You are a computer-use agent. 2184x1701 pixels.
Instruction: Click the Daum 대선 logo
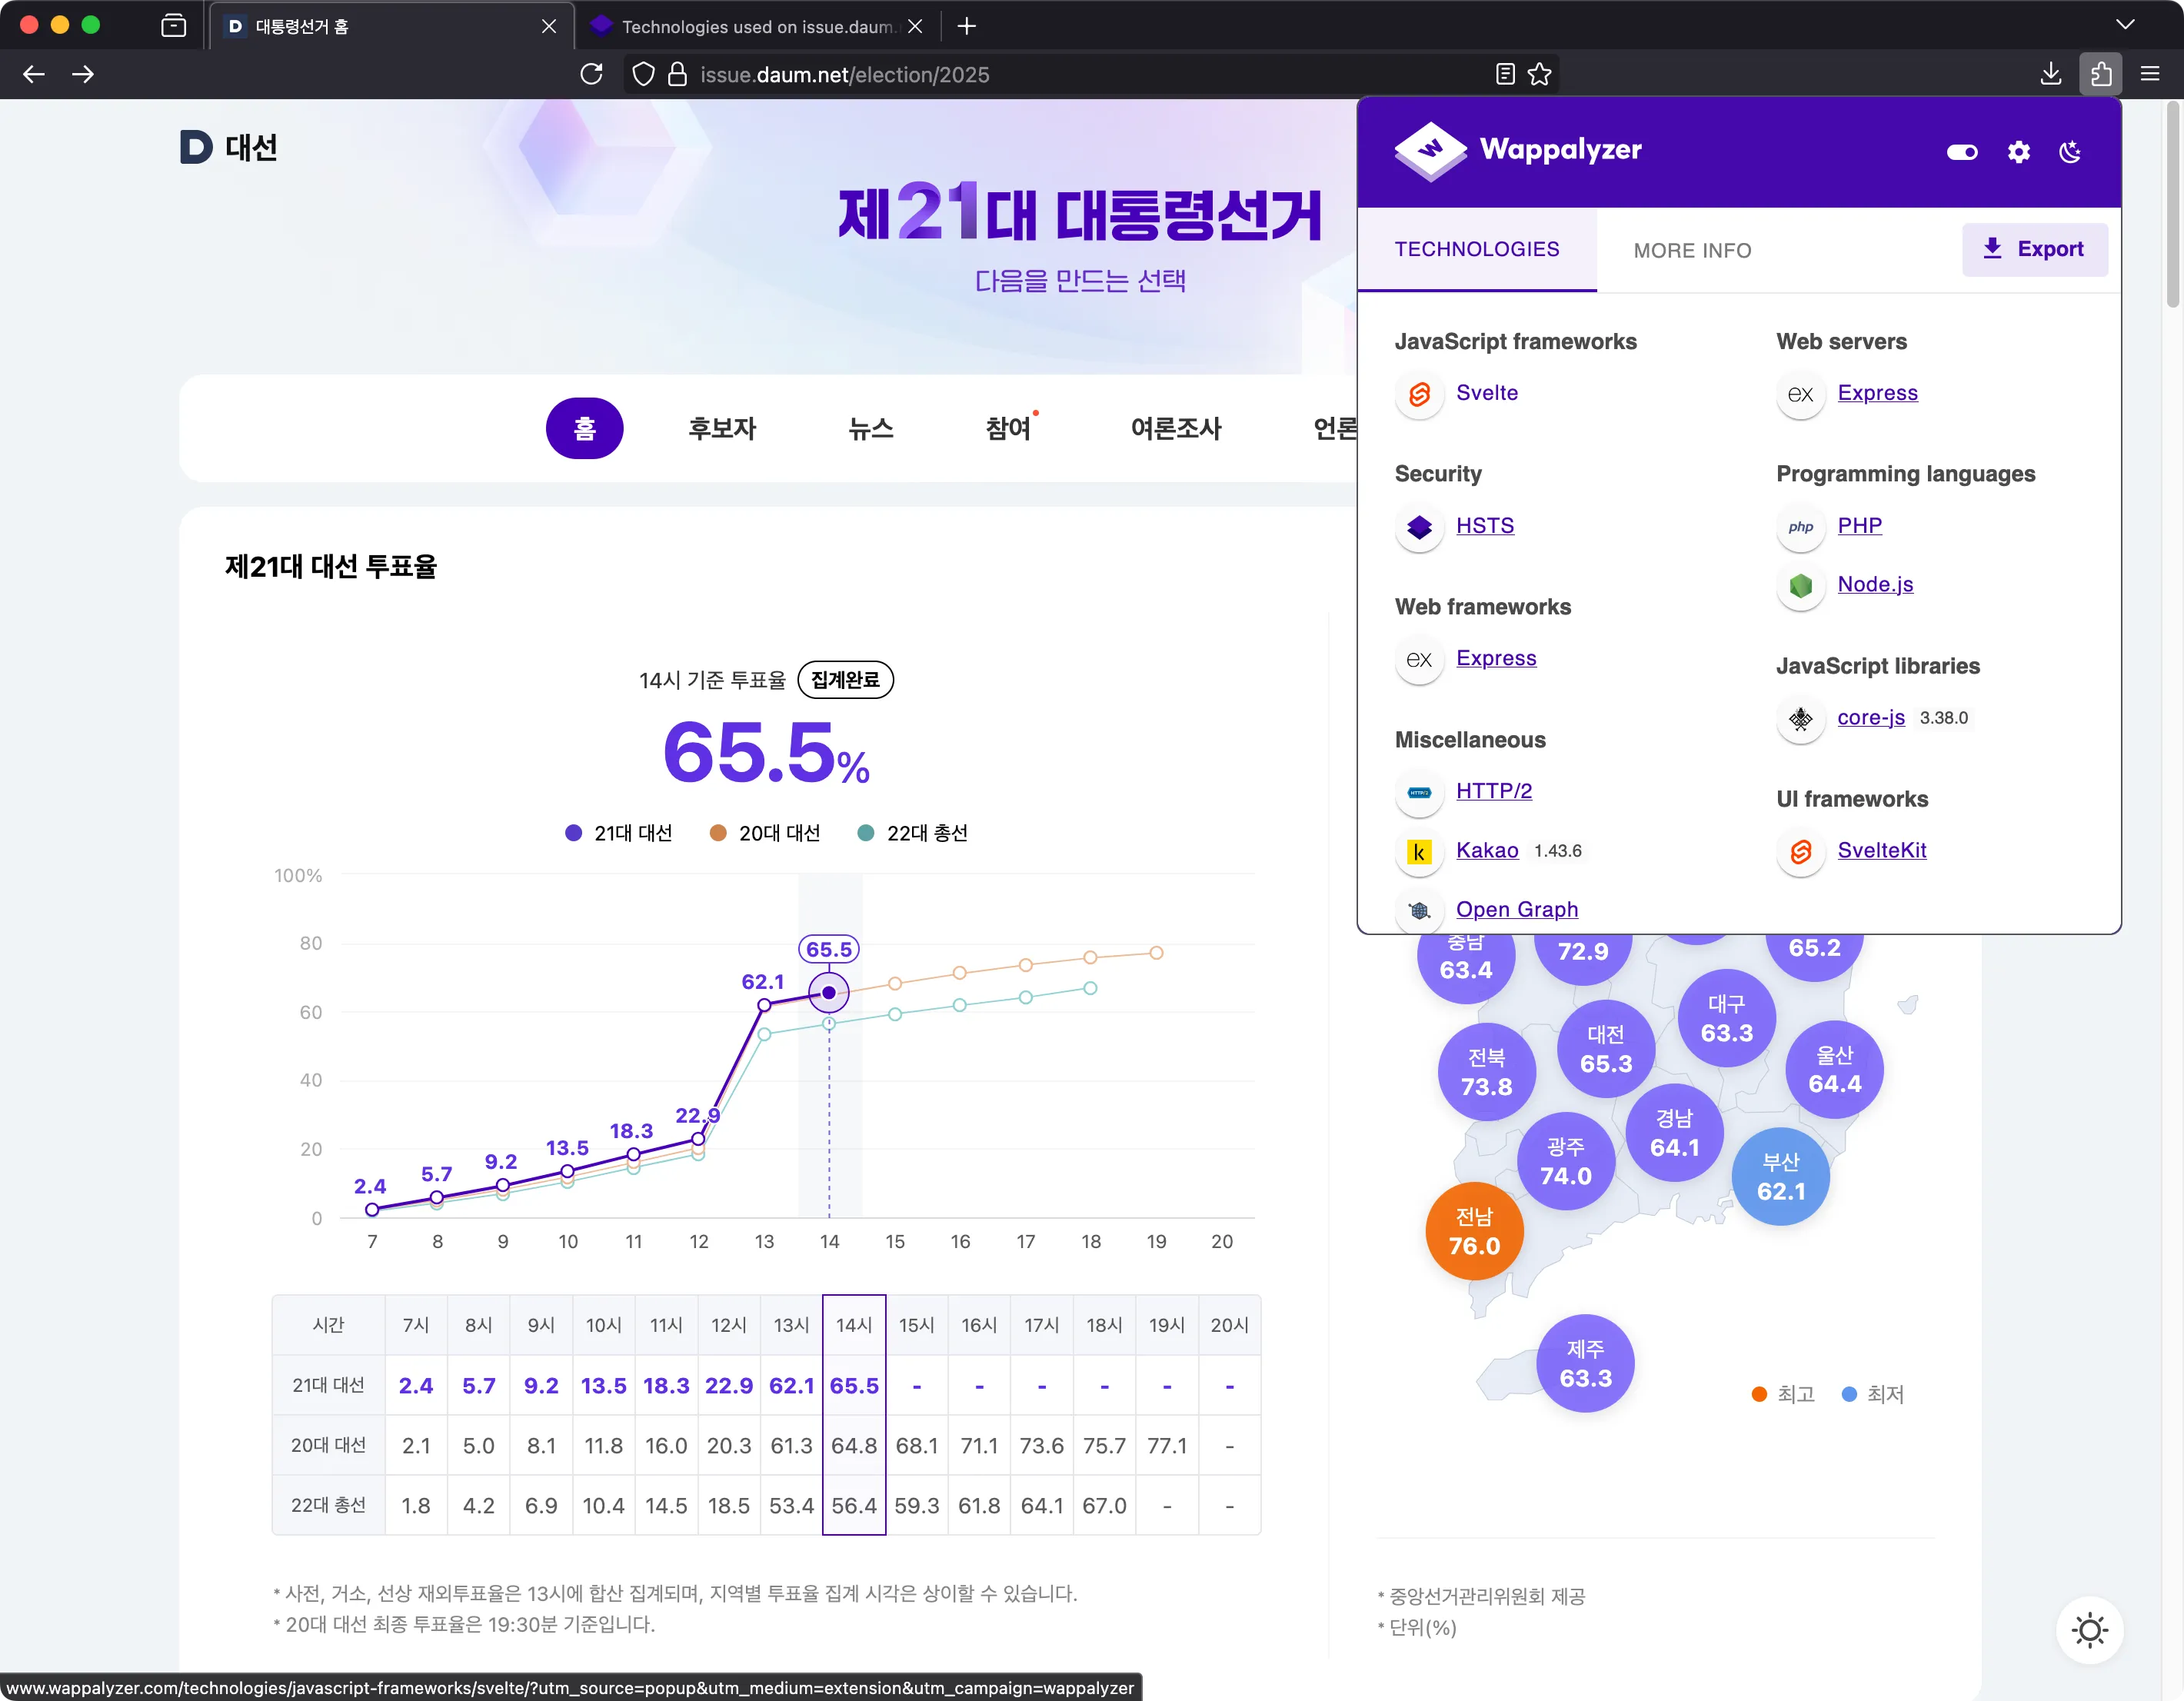pyautogui.click(x=228, y=147)
